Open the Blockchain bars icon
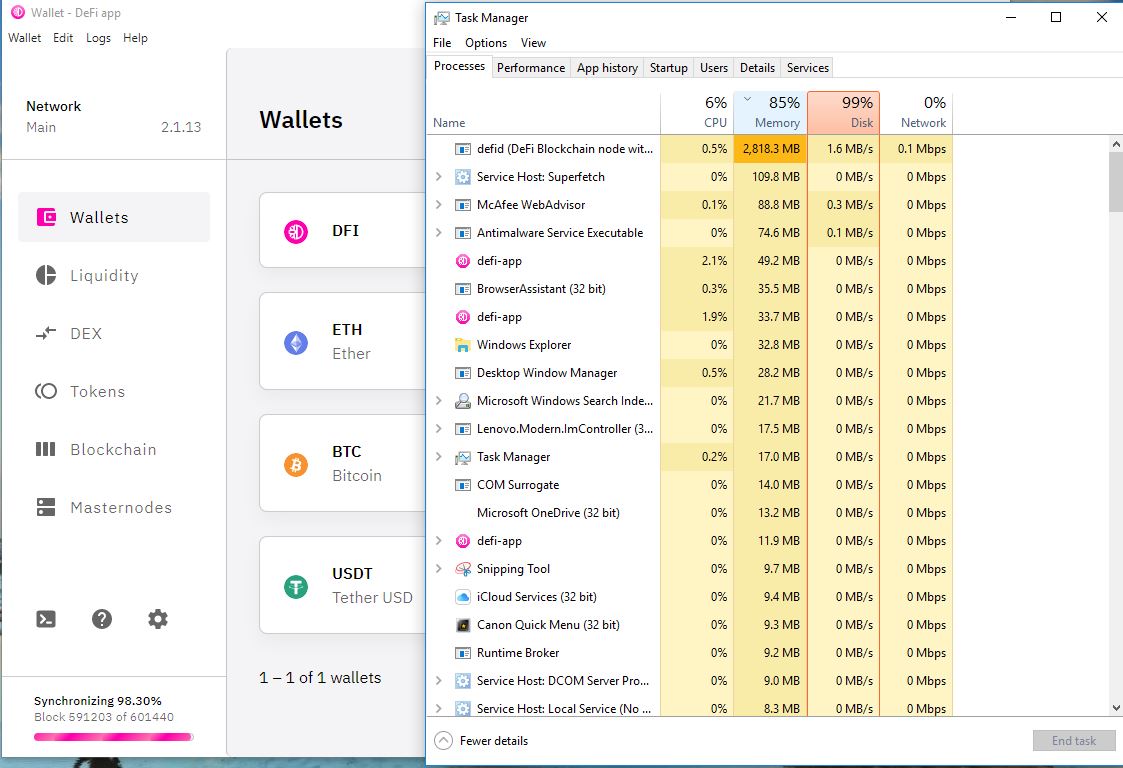The width and height of the screenshot is (1123, 768). pos(46,449)
